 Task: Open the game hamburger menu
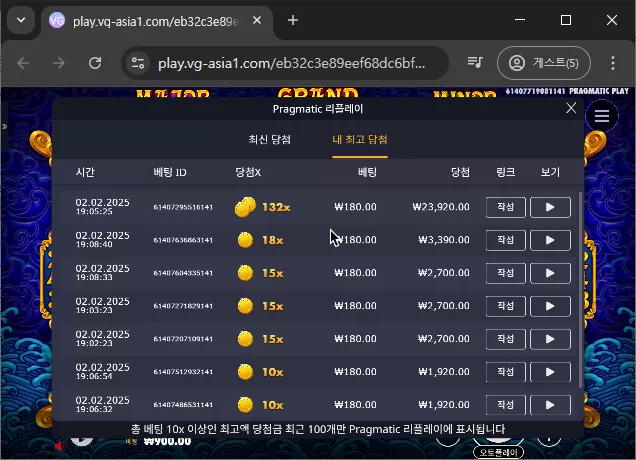coord(602,116)
